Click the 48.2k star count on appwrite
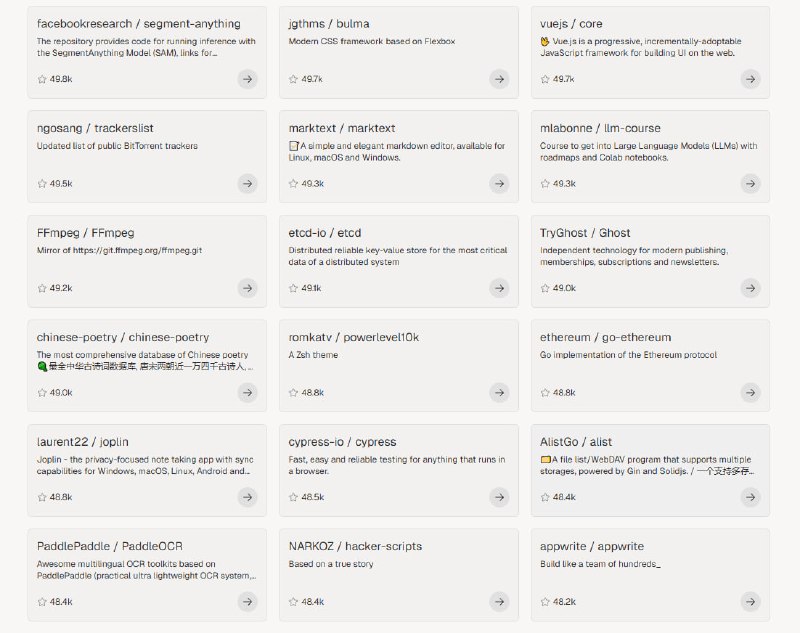The image size is (800, 633). [x=564, y=602]
